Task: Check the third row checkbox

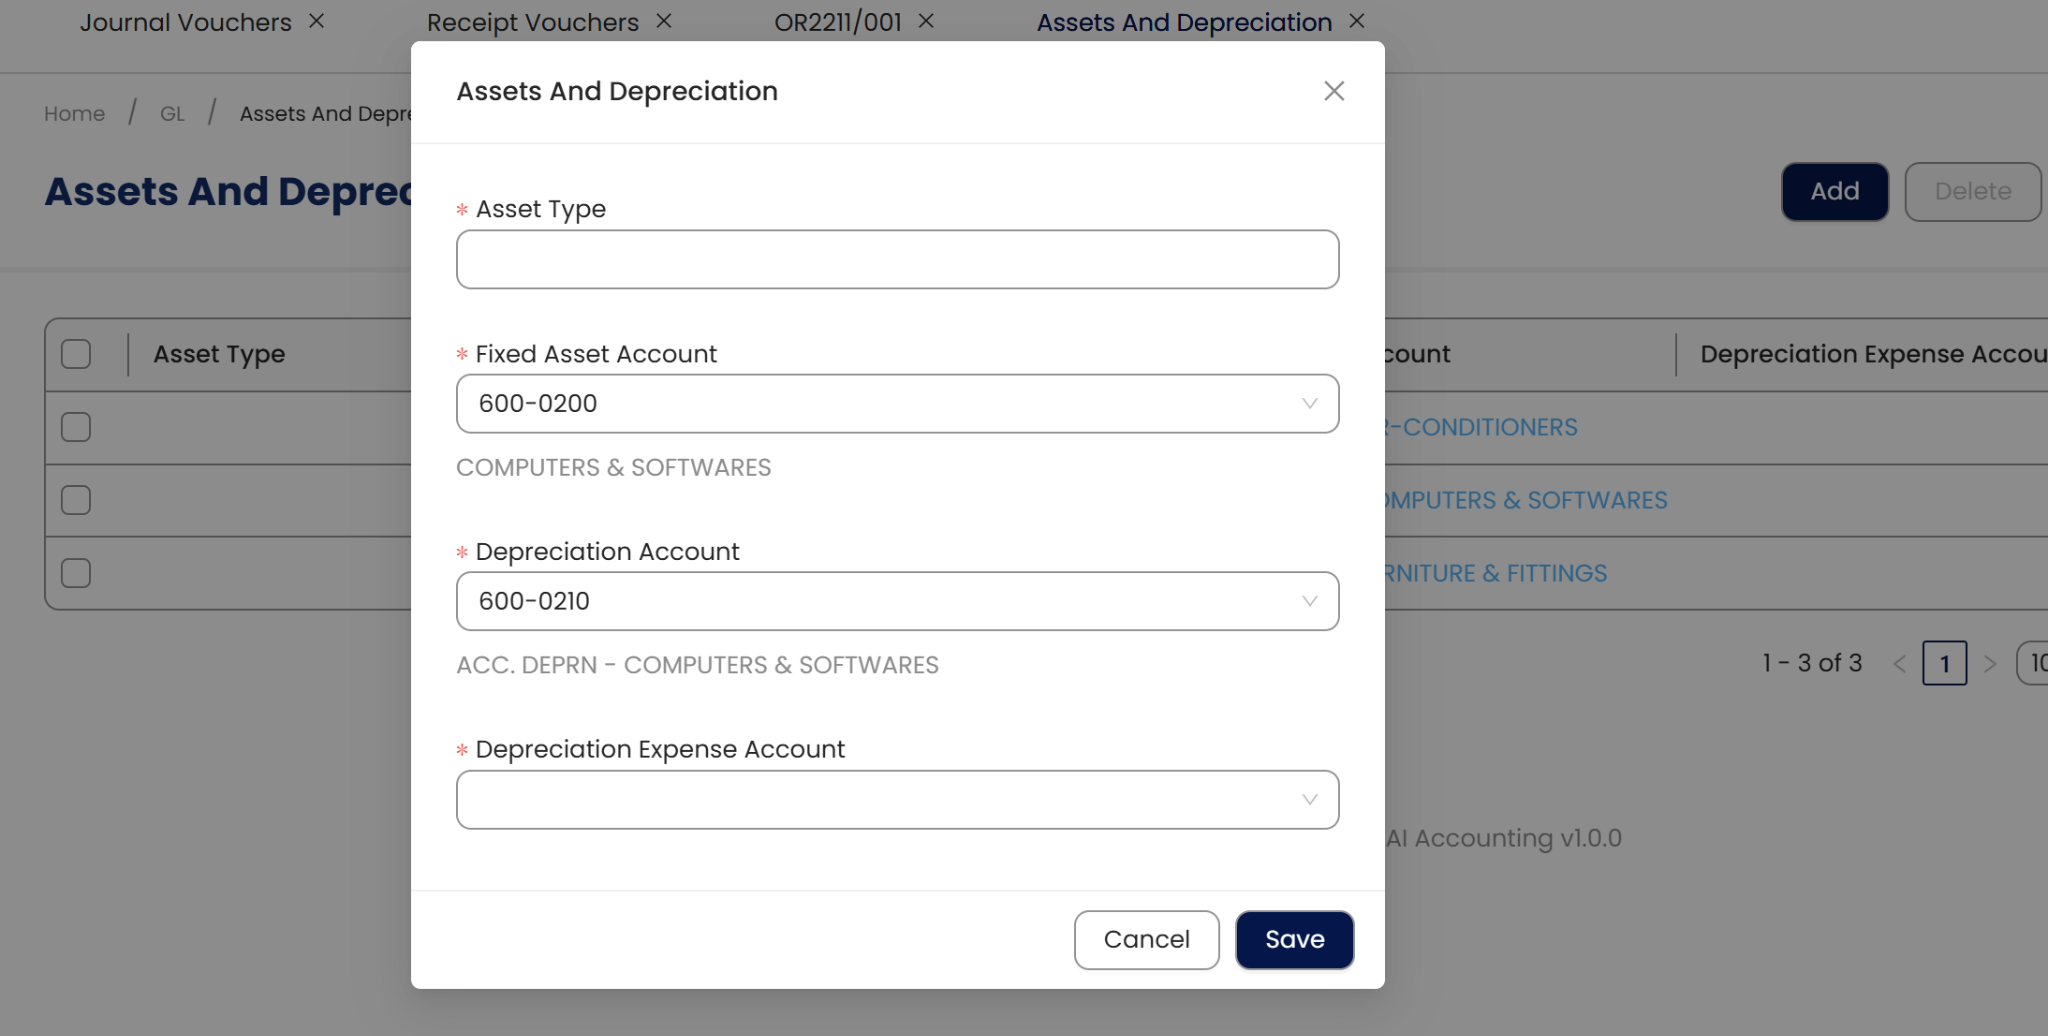Action: pyautogui.click(x=76, y=573)
